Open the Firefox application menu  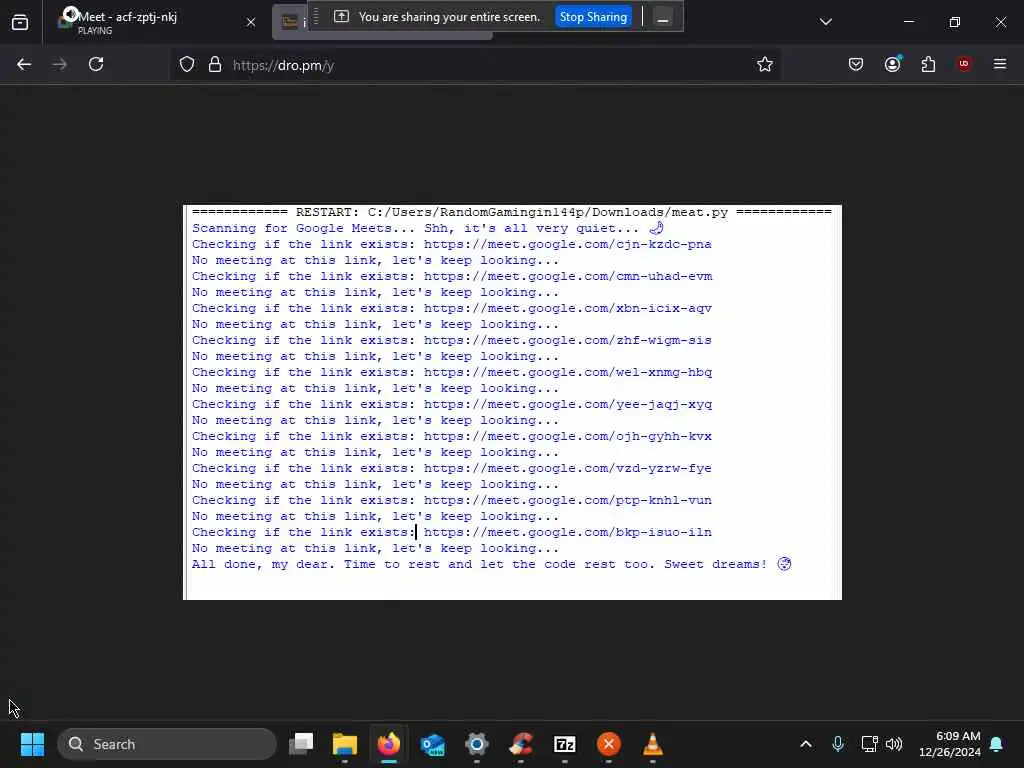(x=1000, y=64)
